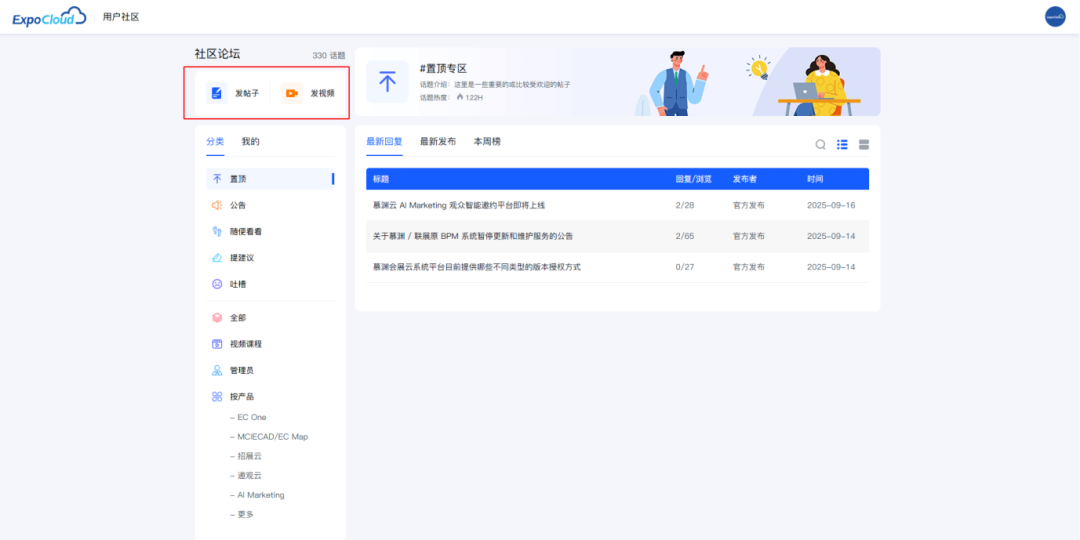Screen dimensions: 1080x540
Task: Click the user avatar at top right
Action: tap(1055, 16)
